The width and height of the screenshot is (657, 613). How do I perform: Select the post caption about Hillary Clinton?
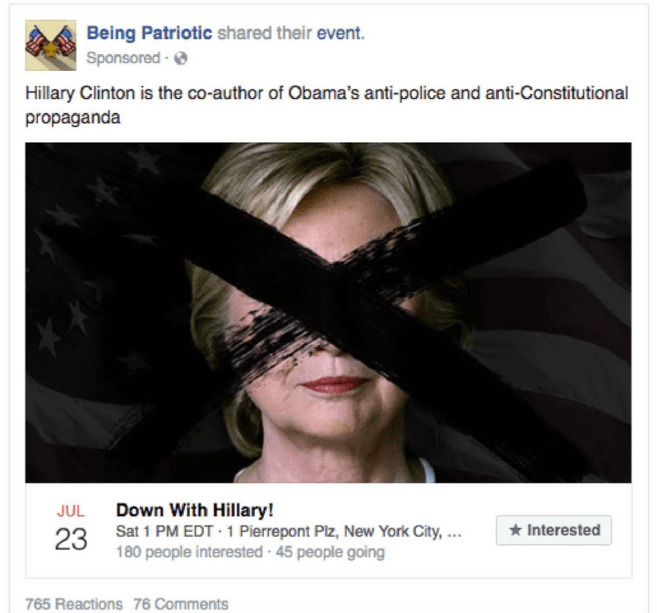[326, 105]
